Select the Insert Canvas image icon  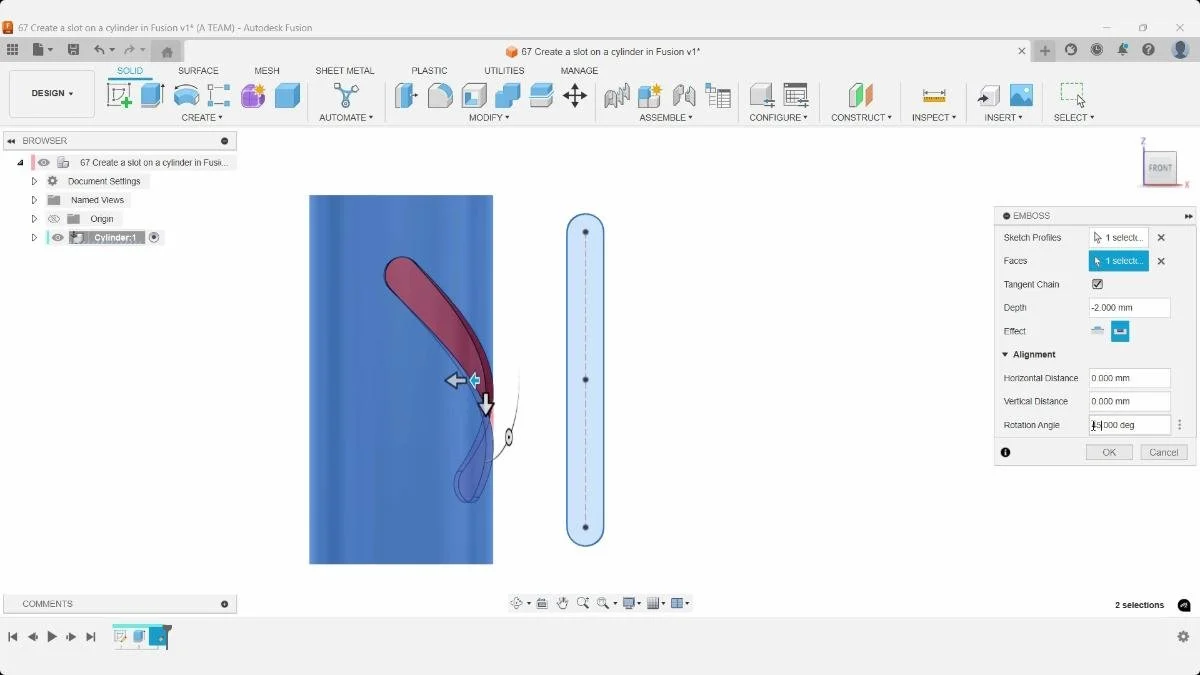1021,95
